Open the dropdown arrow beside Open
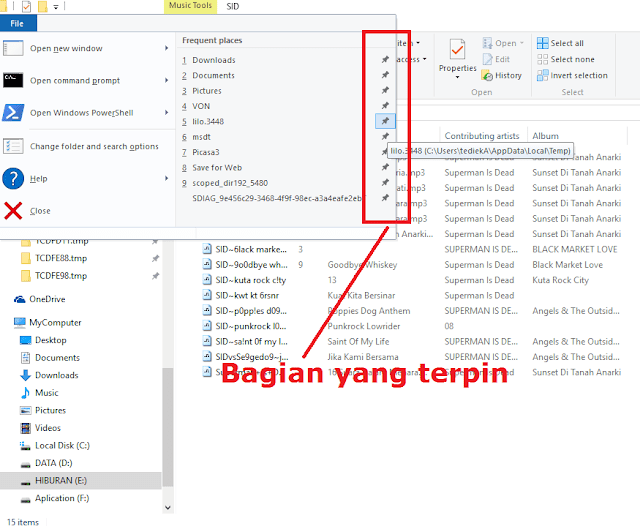Image resolution: width=640 pixels, height=529 pixels. coord(521,43)
